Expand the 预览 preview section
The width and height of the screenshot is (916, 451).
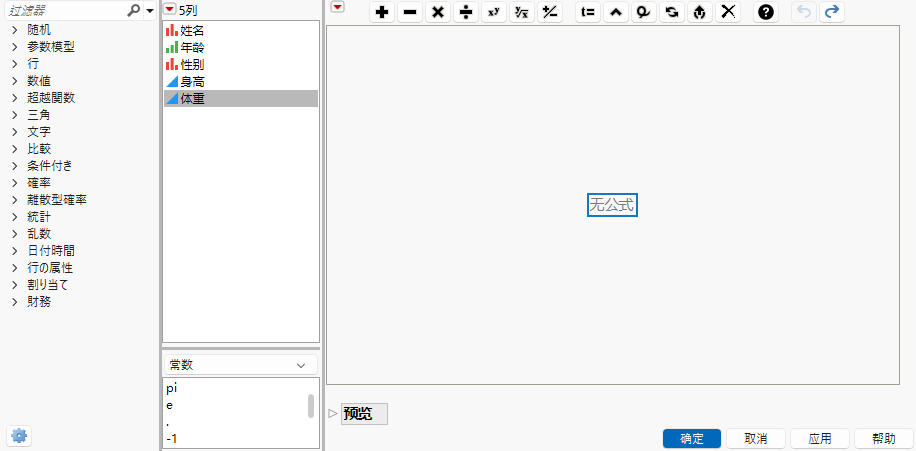pyautogui.click(x=333, y=414)
